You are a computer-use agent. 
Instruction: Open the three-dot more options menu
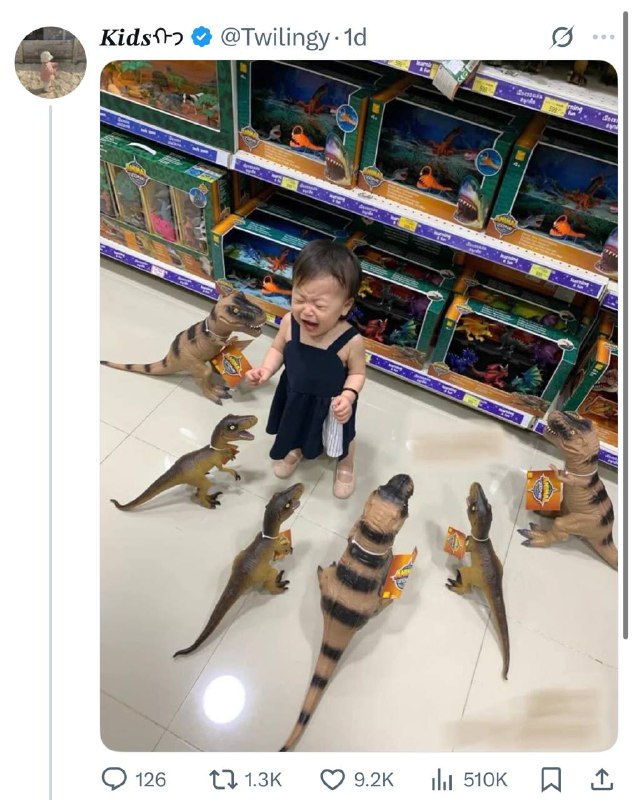tap(603, 37)
